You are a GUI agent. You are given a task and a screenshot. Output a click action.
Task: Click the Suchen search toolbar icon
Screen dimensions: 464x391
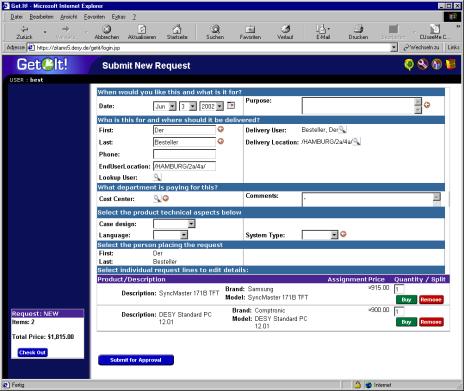(215, 32)
